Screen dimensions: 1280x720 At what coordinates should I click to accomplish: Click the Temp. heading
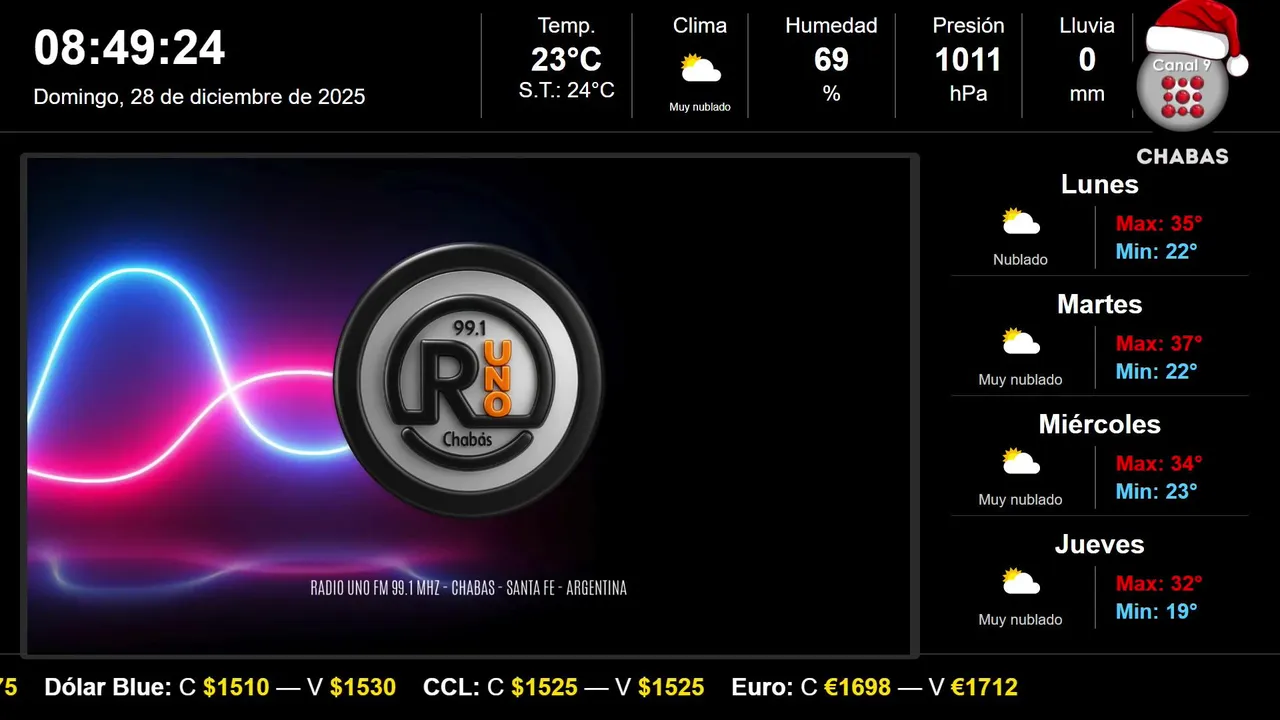(566, 26)
